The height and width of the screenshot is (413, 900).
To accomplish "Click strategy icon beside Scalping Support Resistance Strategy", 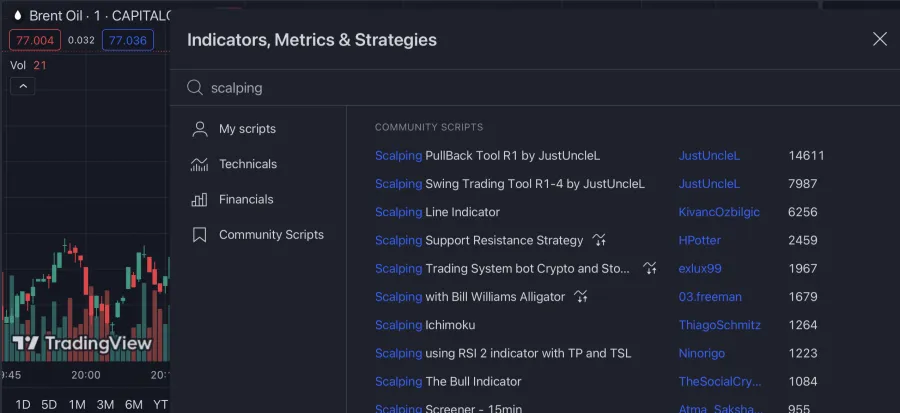I will pyautogui.click(x=599, y=240).
